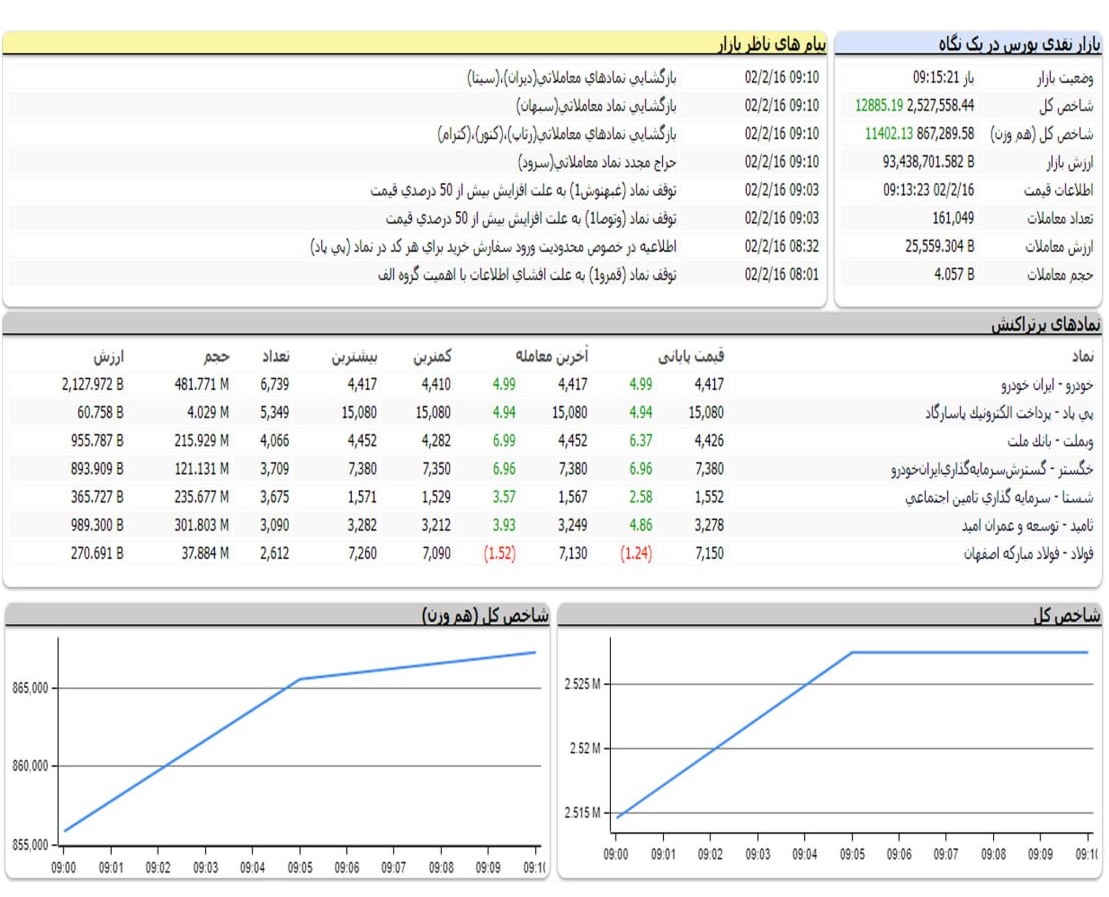
Task: Open the message about reopening (دیران),(سیتا)
Action: coord(571,77)
